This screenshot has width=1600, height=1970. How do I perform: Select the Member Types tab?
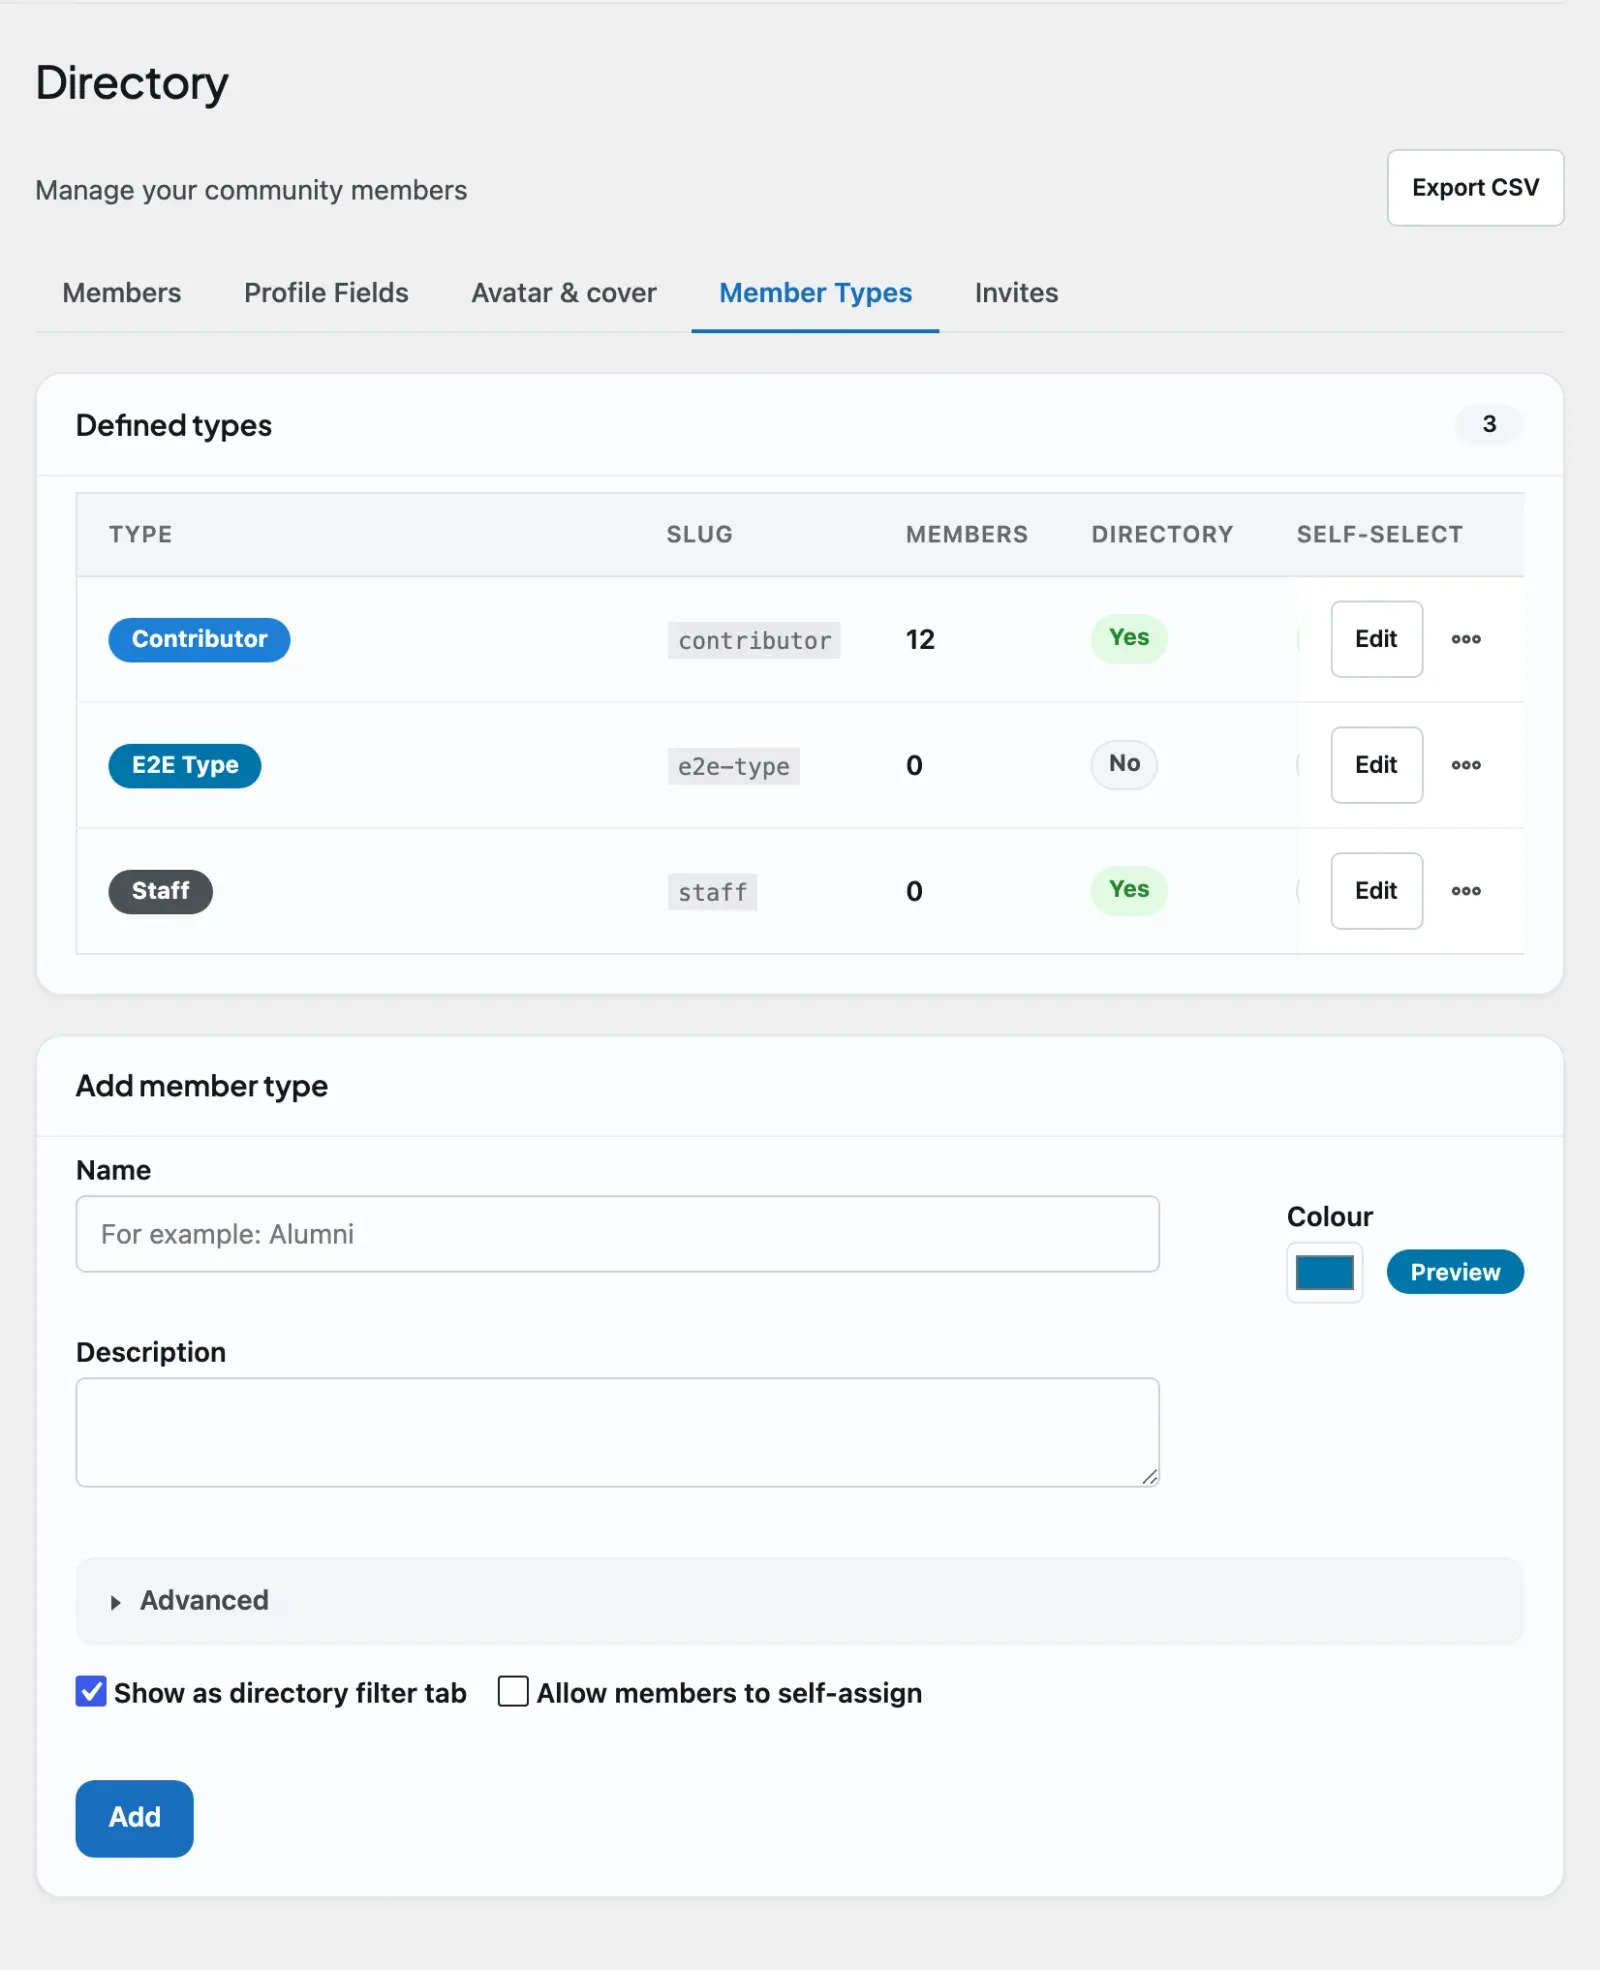tap(815, 293)
